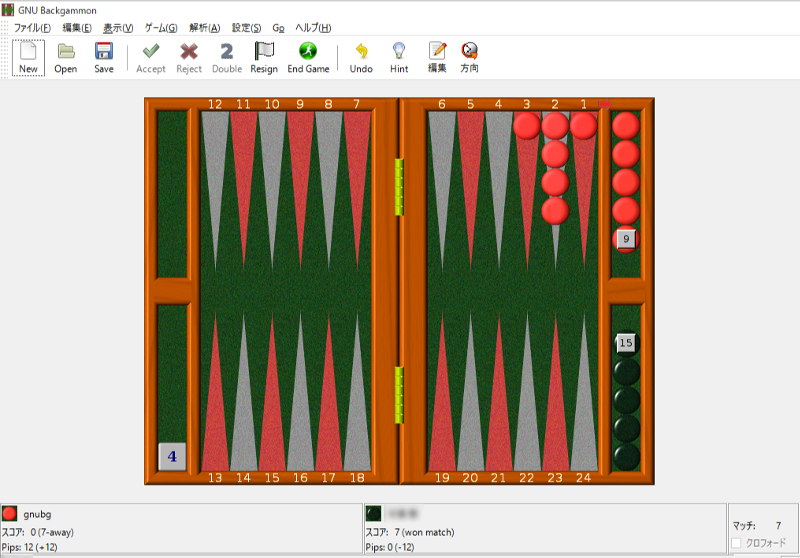Click the End Game icon
This screenshot has width=800, height=558.
308,57
